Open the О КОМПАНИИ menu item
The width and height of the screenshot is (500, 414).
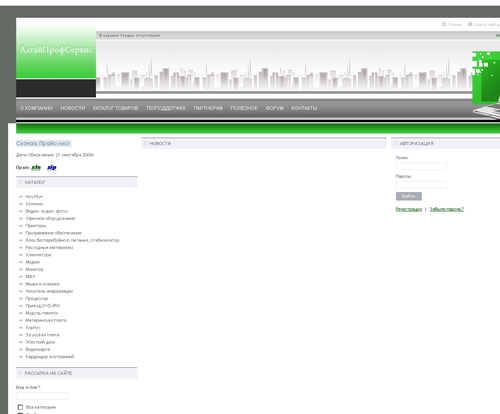tap(36, 108)
